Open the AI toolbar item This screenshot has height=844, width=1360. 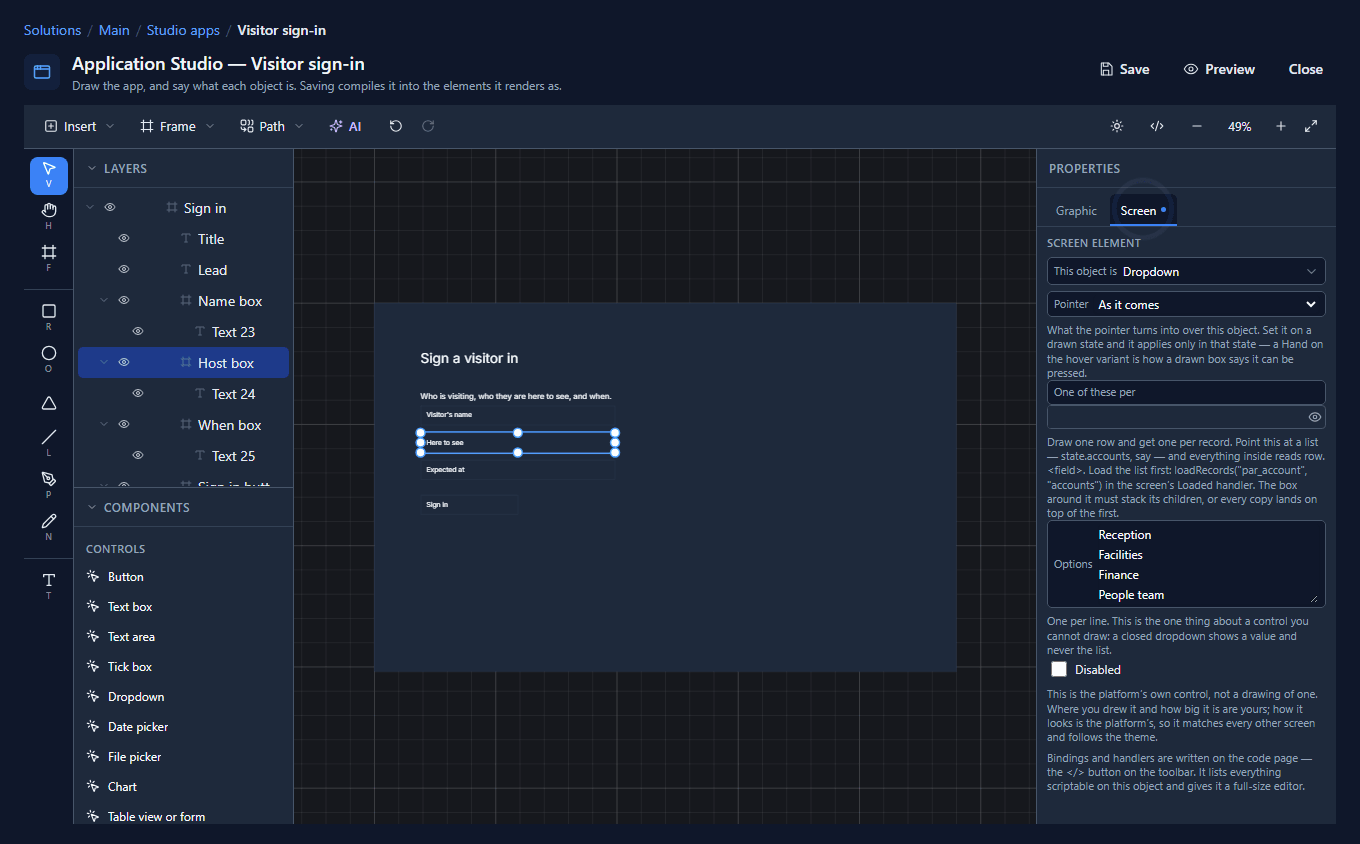click(345, 126)
